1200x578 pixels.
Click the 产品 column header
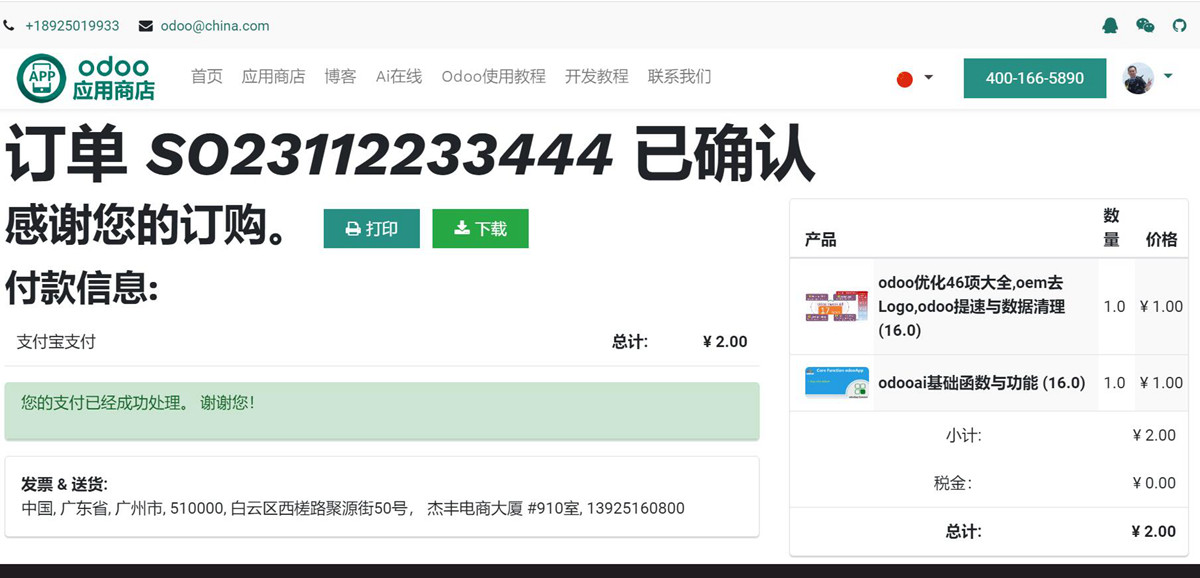[x=820, y=240]
